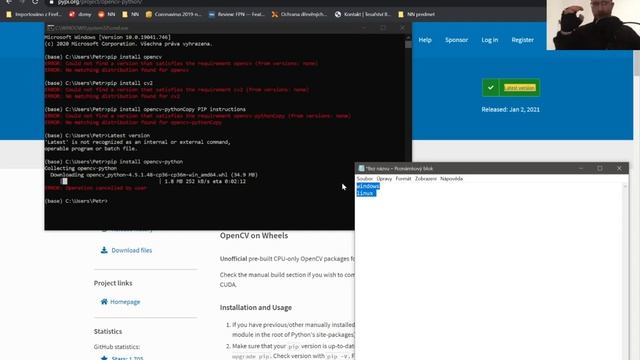Image resolution: width=640 pixels, height=360 pixels.
Task: Maximize the command prompt window
Action: click(383, 28)
